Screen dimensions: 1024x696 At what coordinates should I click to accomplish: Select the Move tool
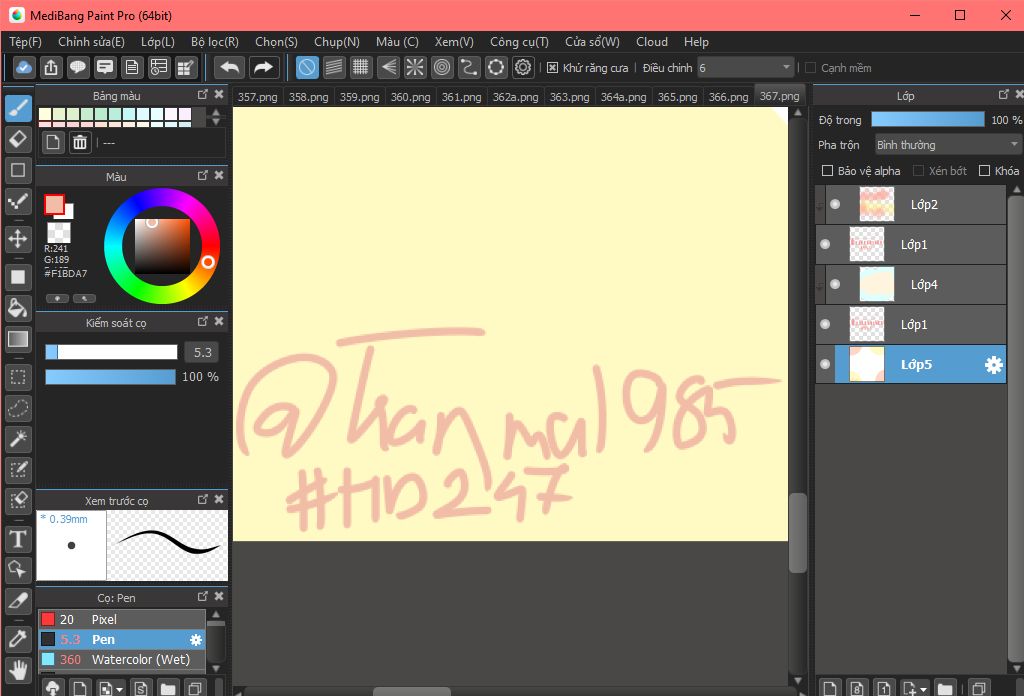18,238
